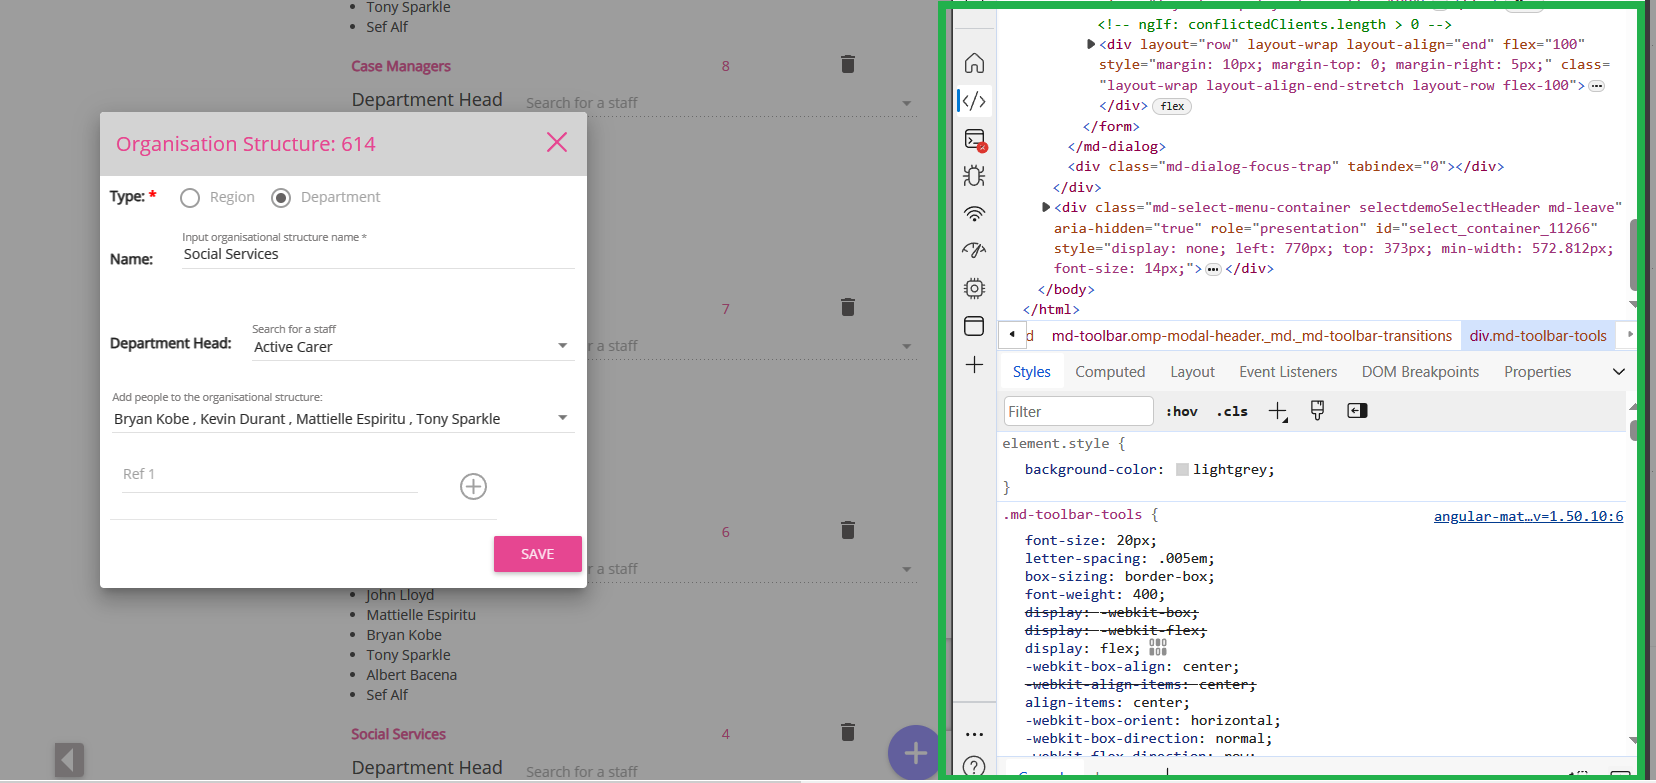The height and width of the screenshot is (783, 1656).
Task: Click the breadcrumb left arrow
Action: pos(1012,335)
